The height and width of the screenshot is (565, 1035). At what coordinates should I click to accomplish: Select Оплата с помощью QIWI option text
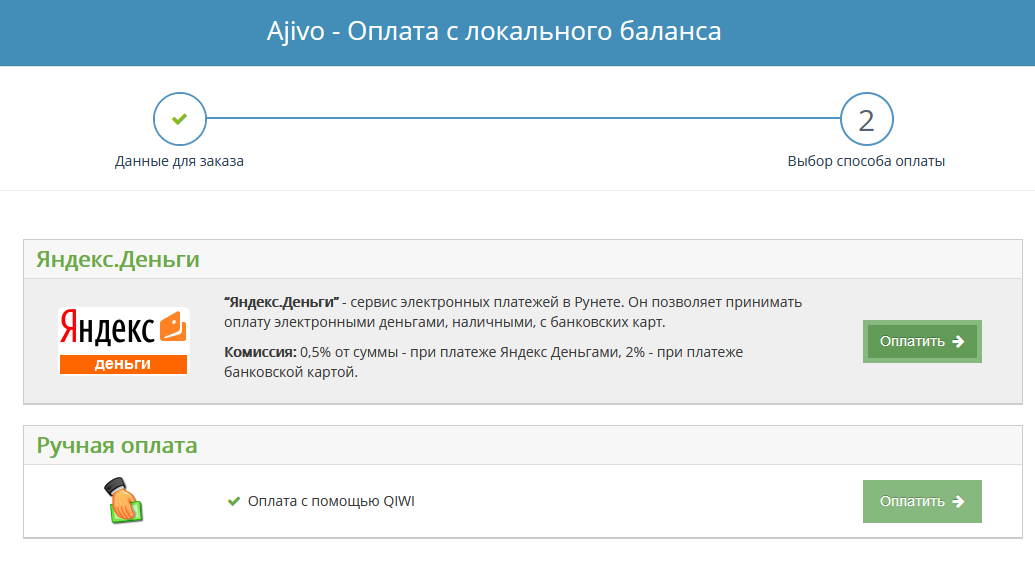tap(331, 502)
